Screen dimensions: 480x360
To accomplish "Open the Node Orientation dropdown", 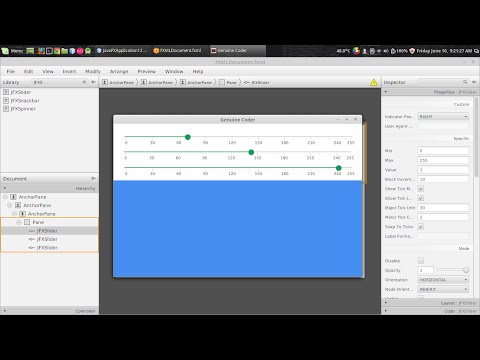I will 443,289.
